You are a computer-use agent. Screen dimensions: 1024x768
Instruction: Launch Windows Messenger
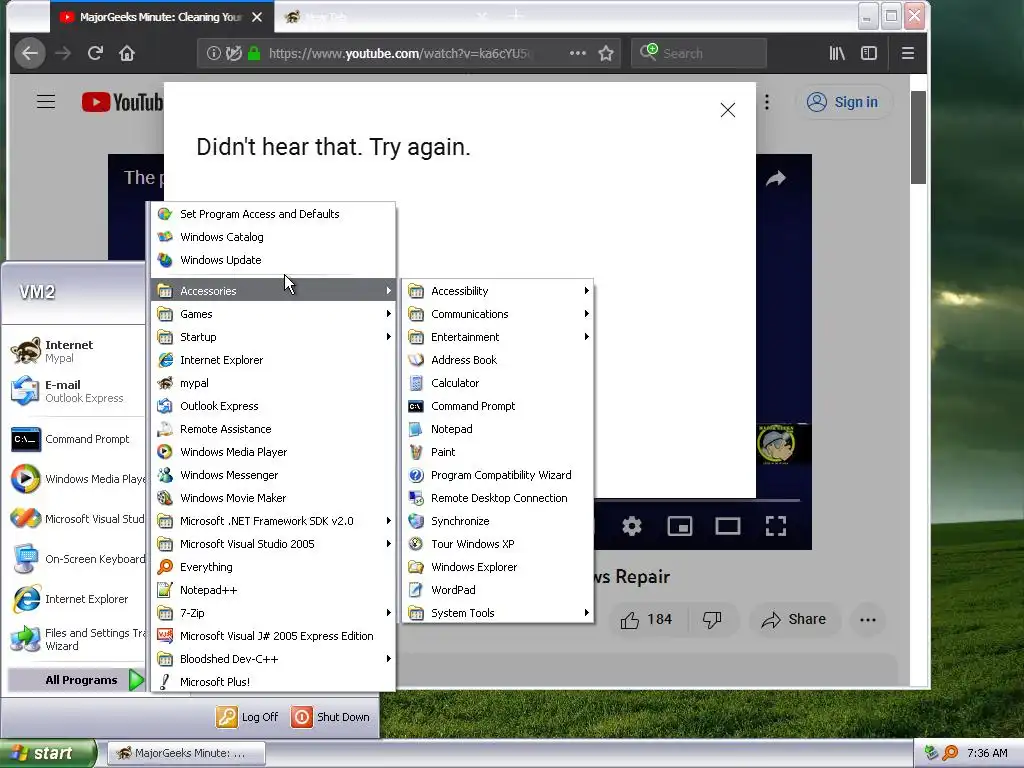pyautogui.click(x=273, y=475)
